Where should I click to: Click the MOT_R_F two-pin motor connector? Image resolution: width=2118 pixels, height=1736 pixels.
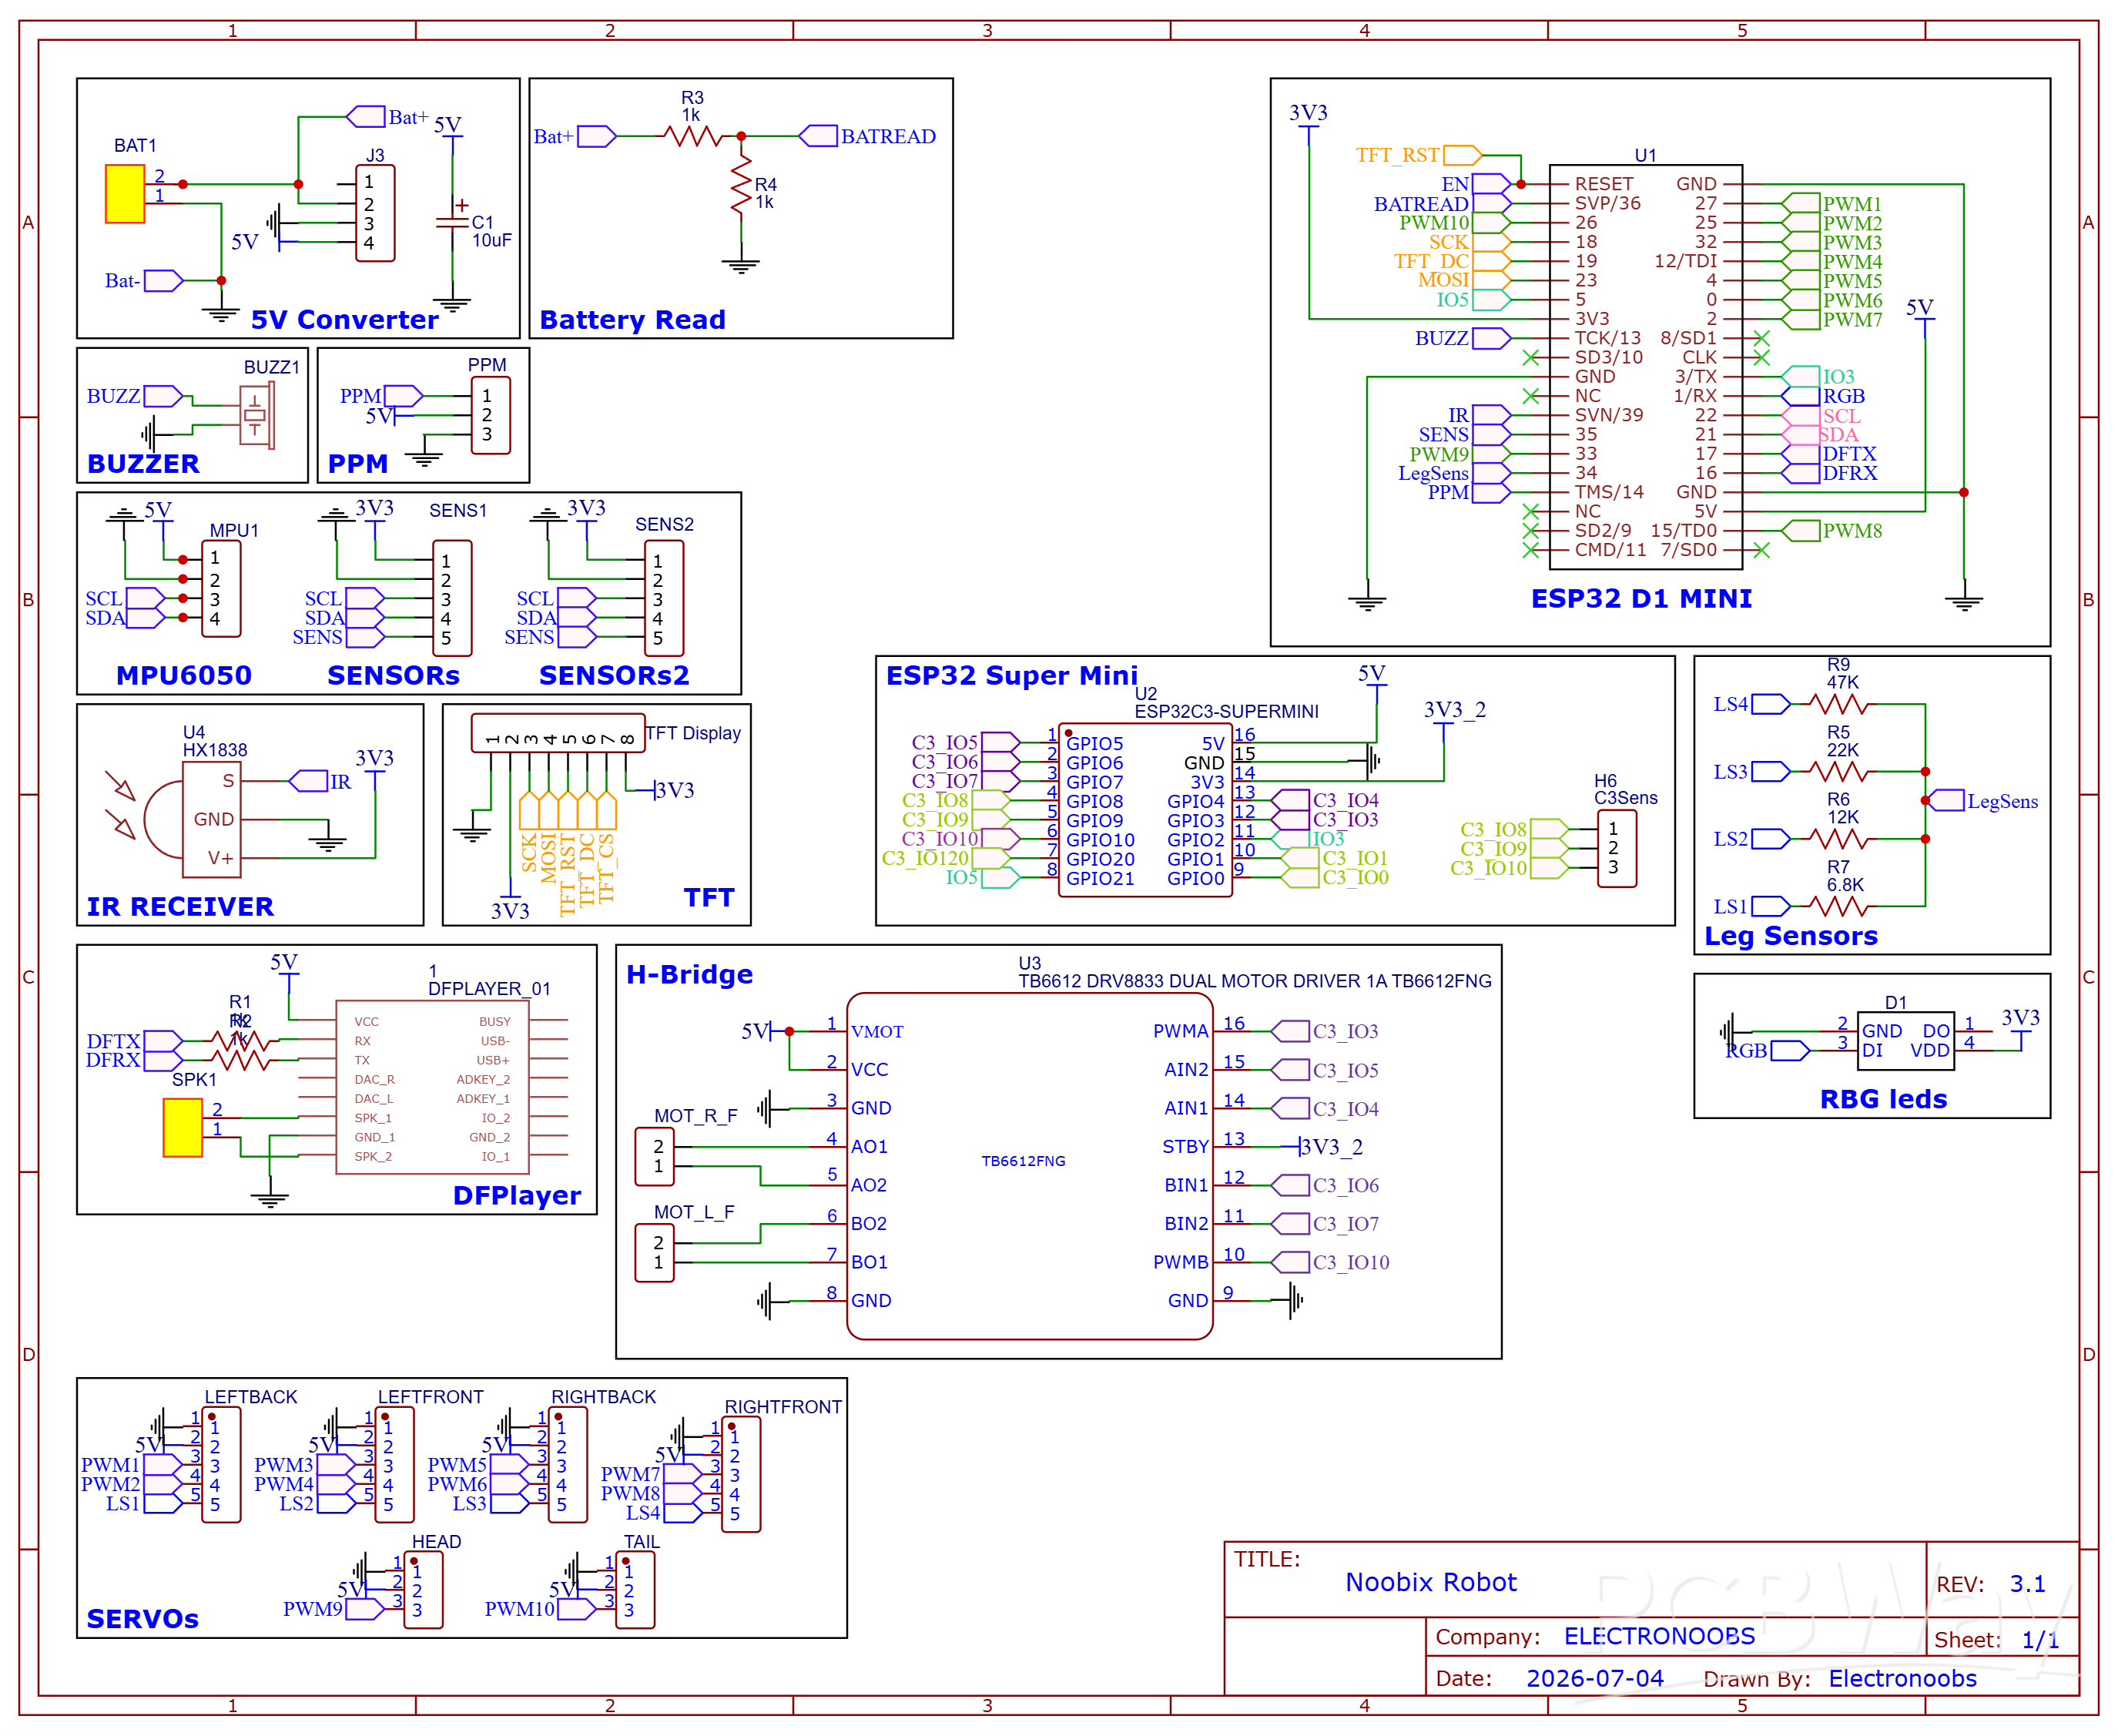pos(655,1157)
